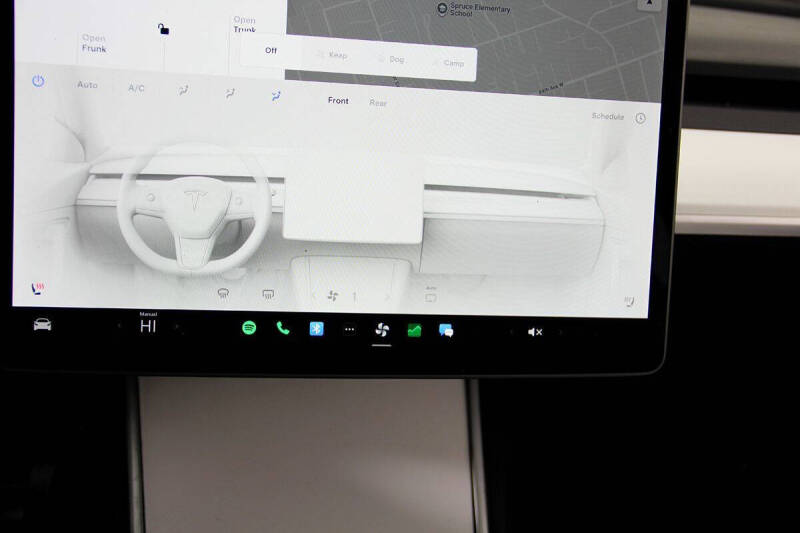Tap the unlocked padlock icon

pyautogui.click(x=163, y=29)
